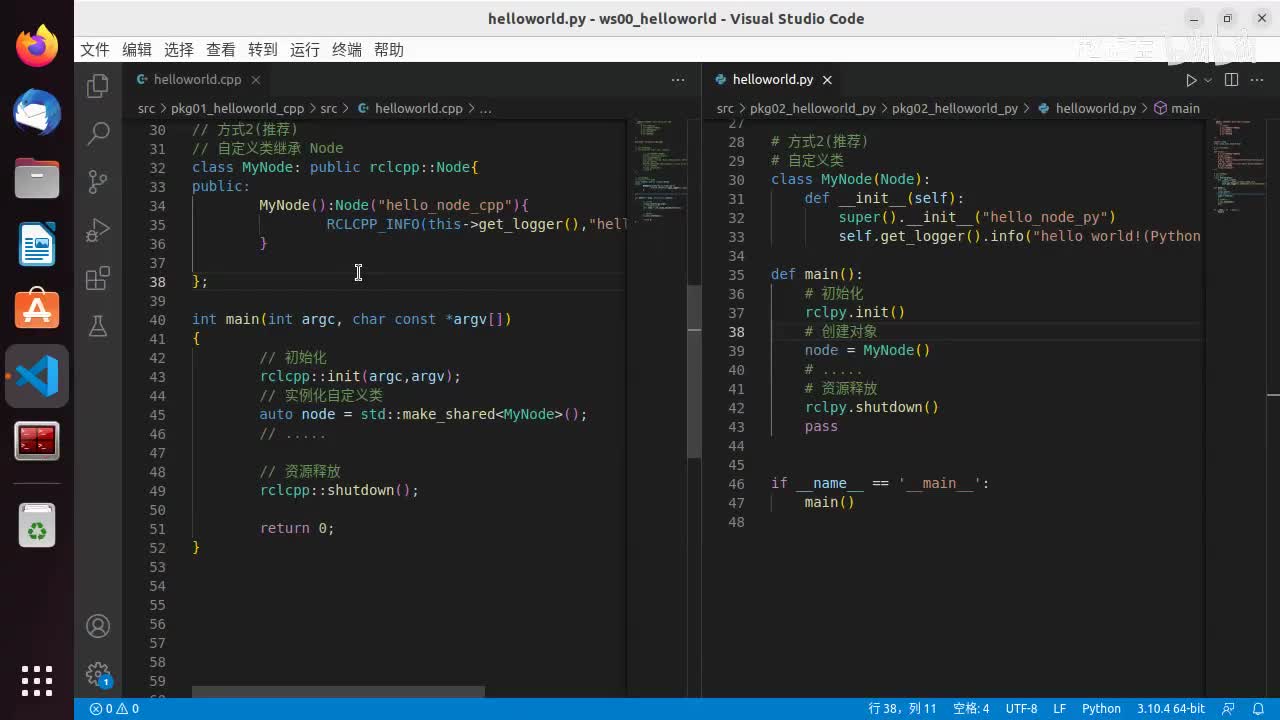Place cursor on return 0; line
This screenshot has height=720, width=1280.
click(x=297, y=529)
